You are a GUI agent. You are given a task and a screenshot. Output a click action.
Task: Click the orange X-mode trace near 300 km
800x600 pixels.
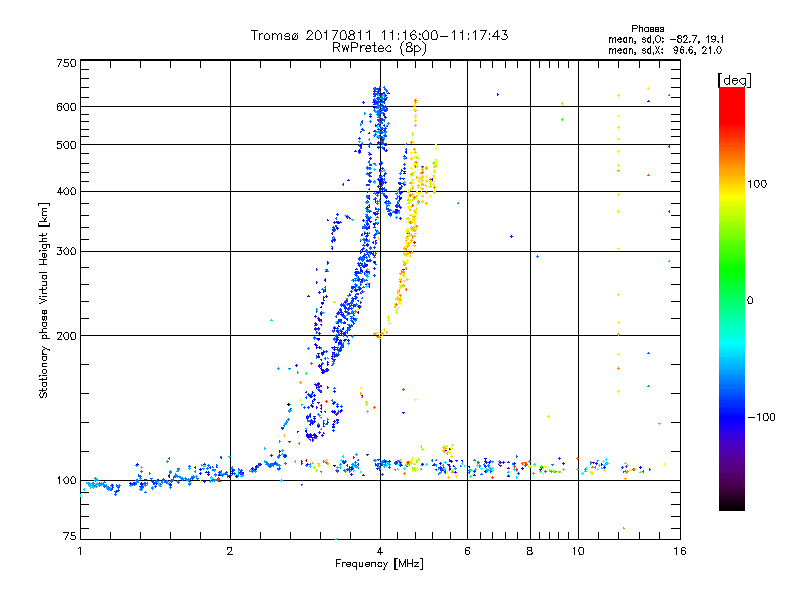point(407,252)
